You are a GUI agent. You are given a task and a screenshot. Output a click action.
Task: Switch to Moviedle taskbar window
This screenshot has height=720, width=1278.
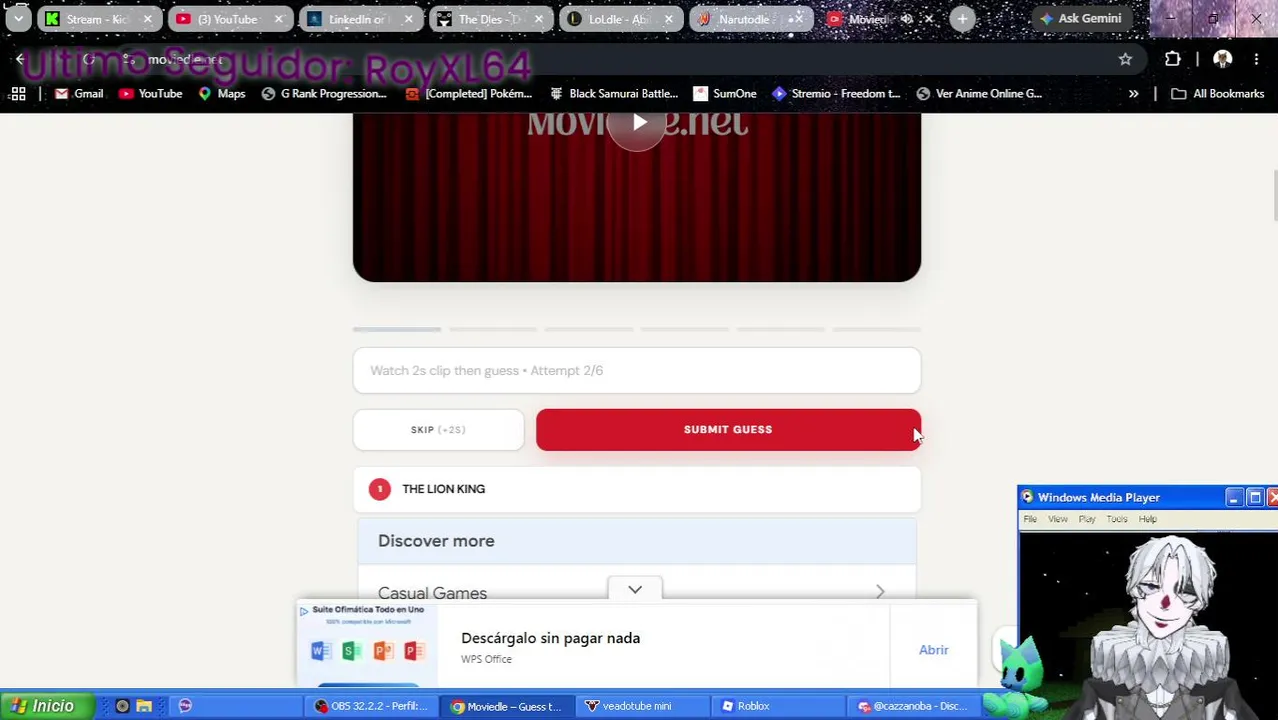[506, 706]
